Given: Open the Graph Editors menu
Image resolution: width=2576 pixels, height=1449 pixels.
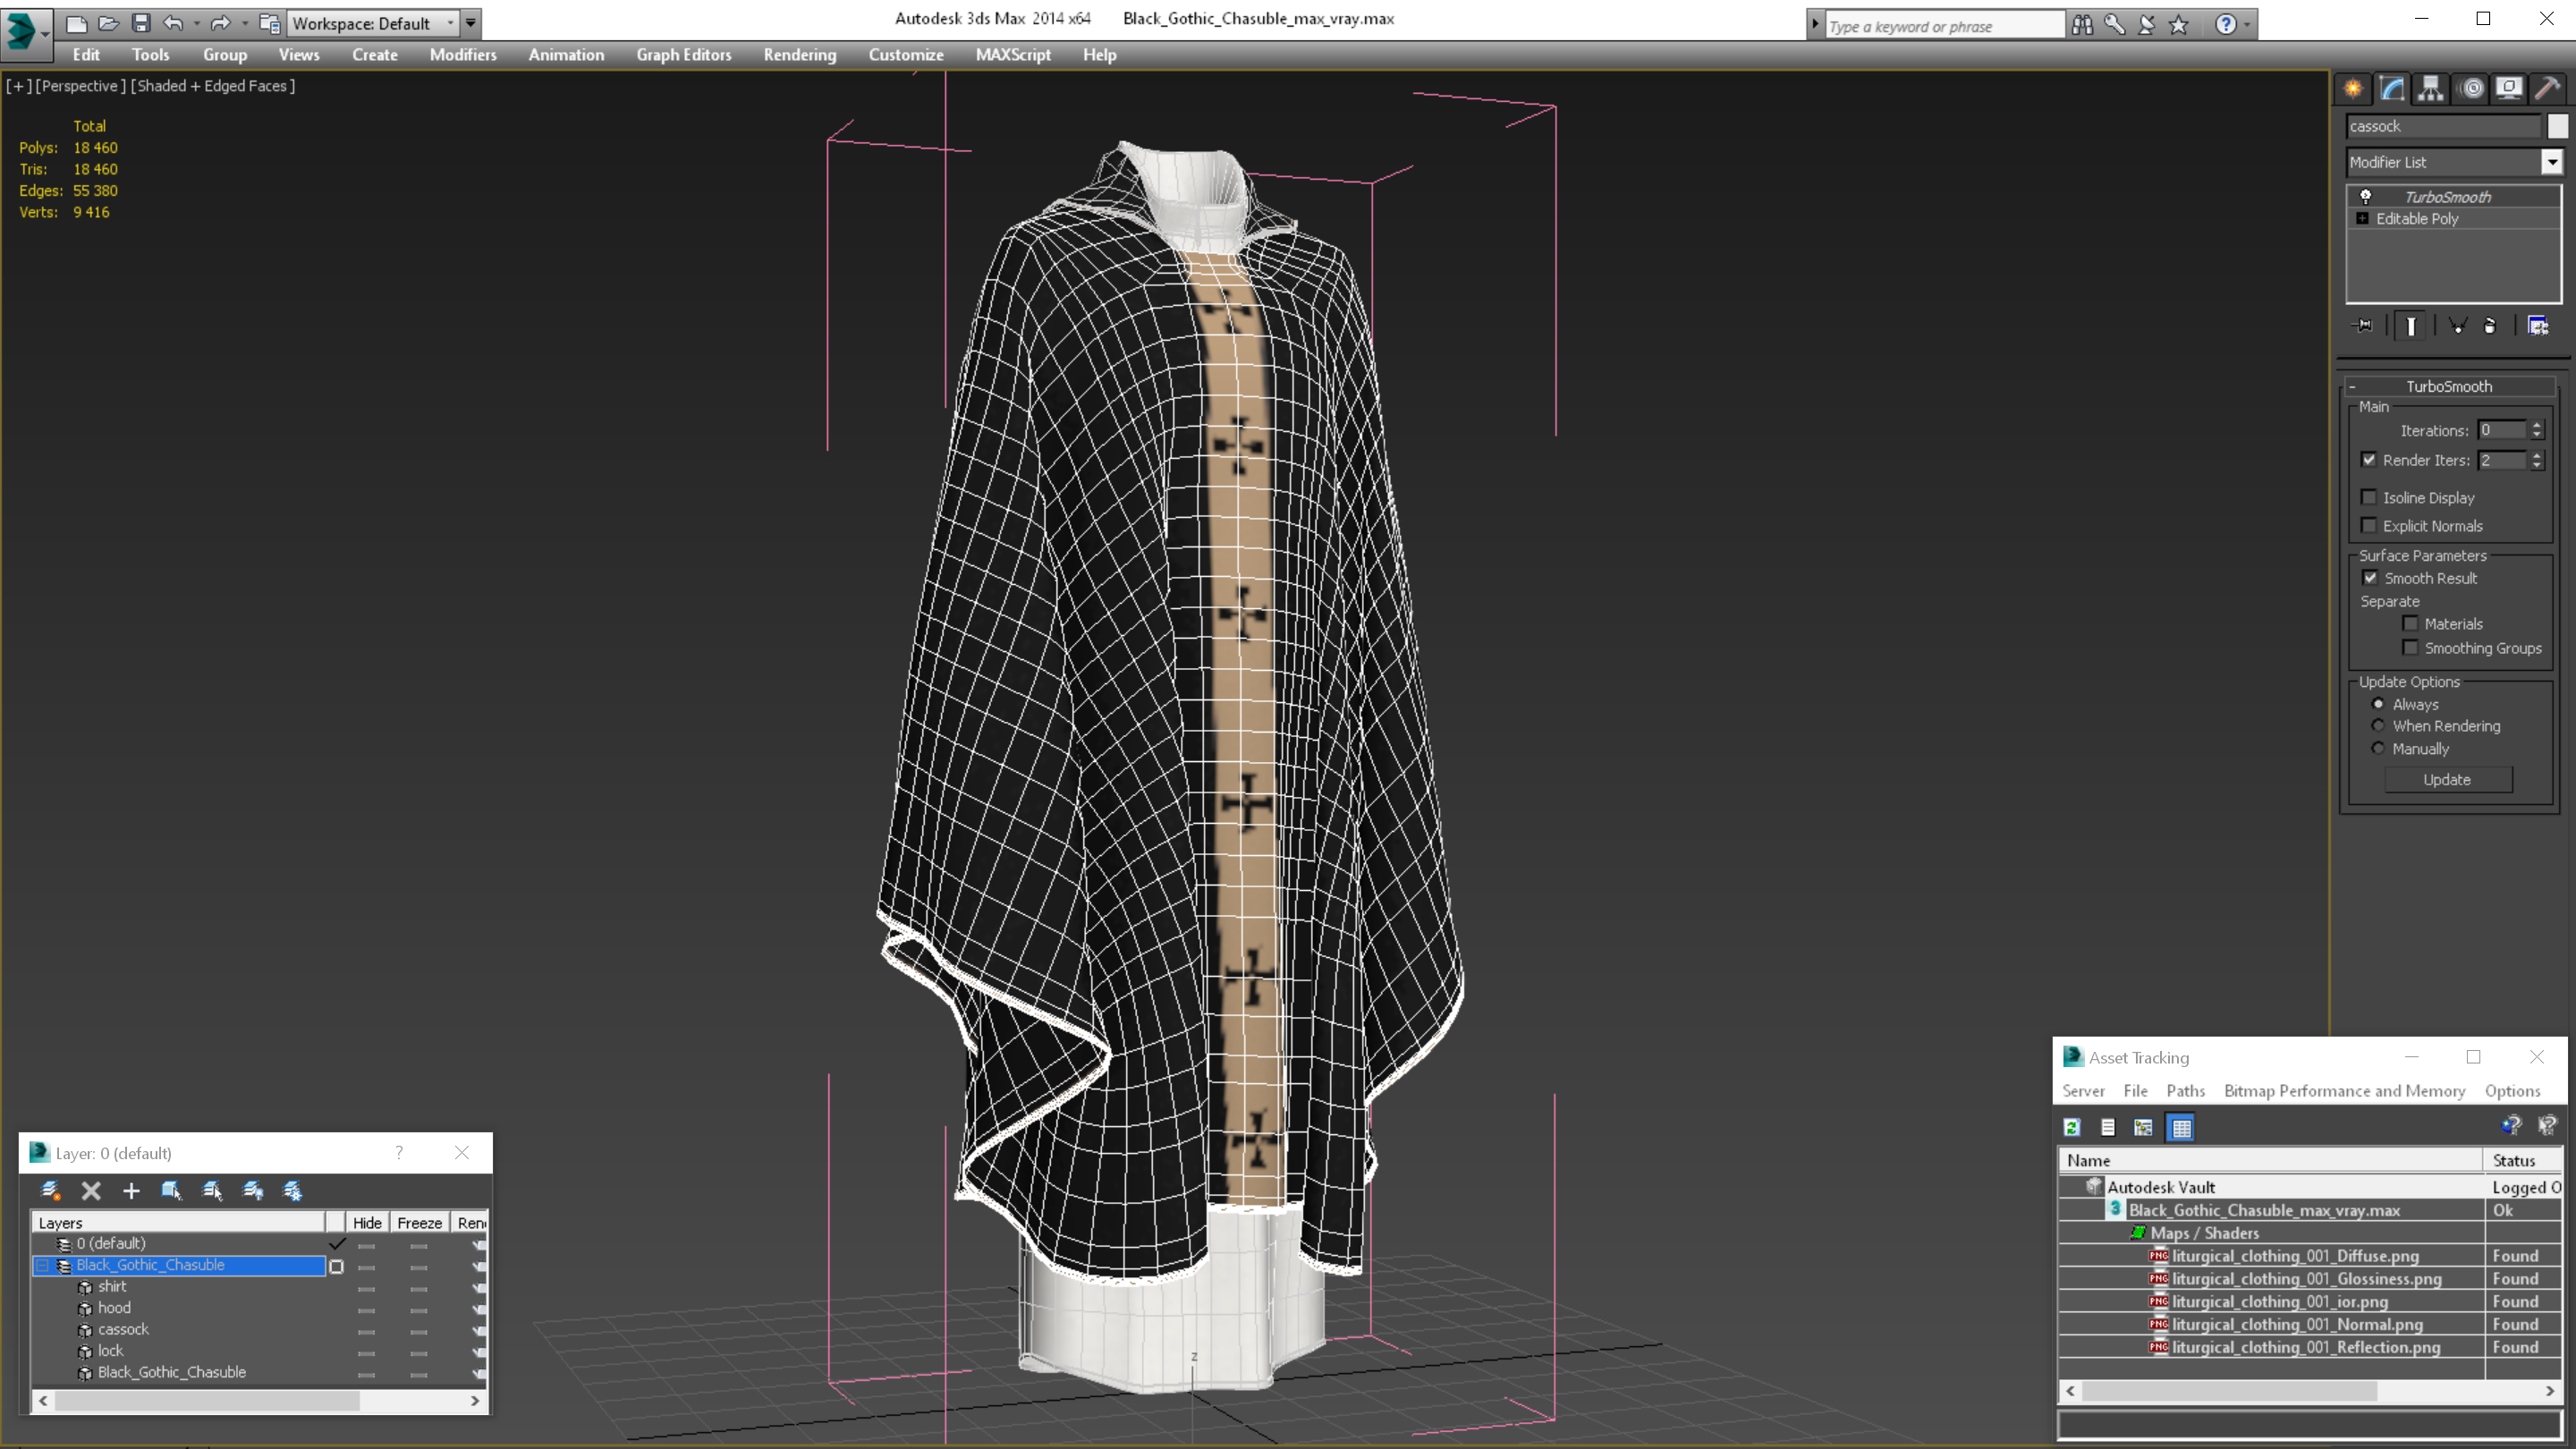Looking at the screenshot, I should pyautogui.click(x=684, y=55).
